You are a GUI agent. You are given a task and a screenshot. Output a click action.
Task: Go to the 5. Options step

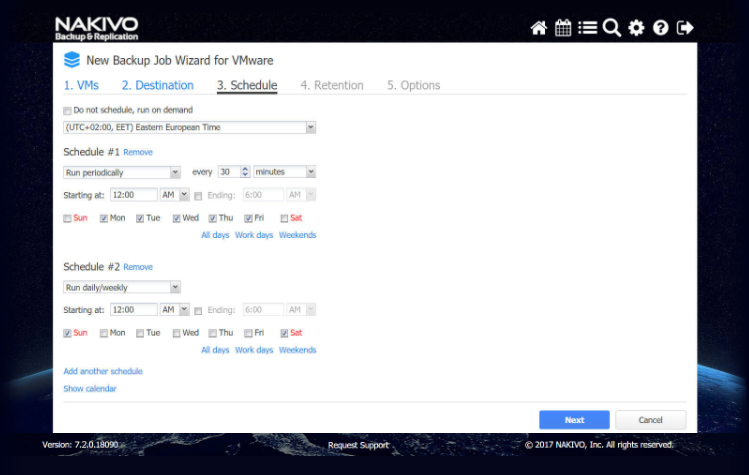coord(414,85)
